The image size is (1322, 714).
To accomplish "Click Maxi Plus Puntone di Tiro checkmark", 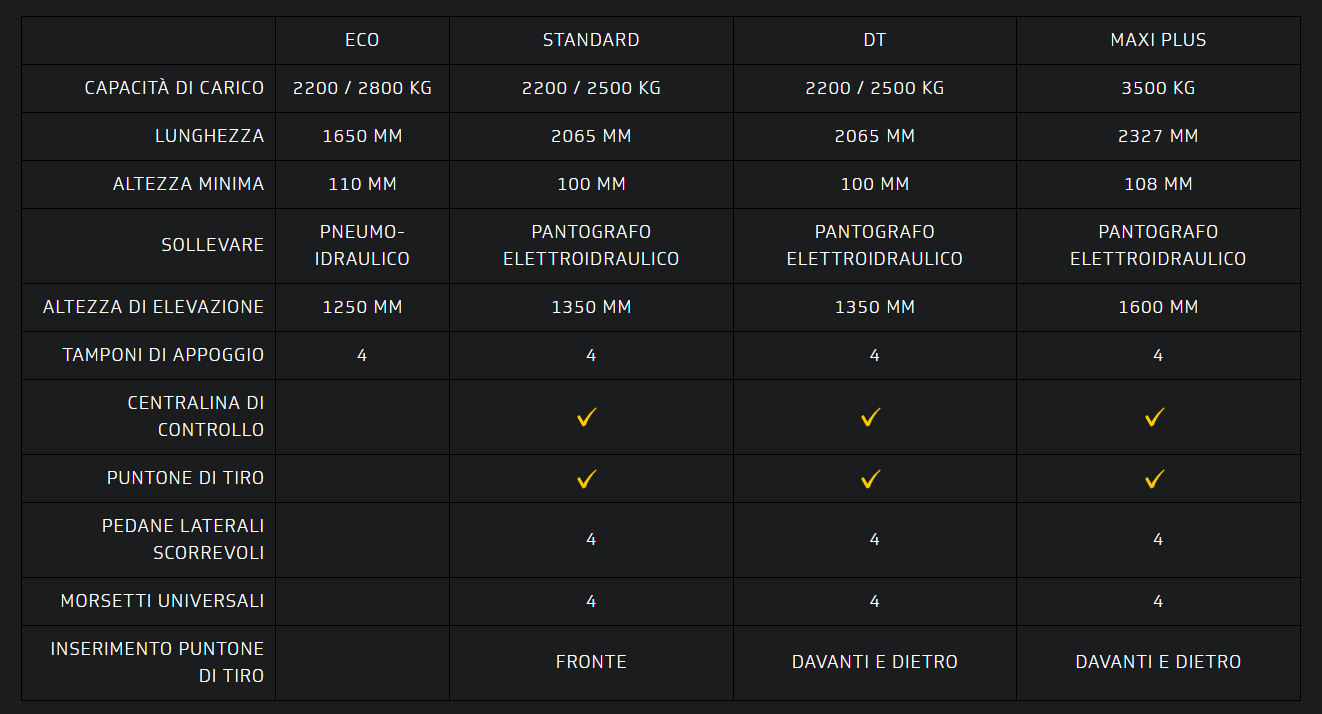I will (1155, 479).
